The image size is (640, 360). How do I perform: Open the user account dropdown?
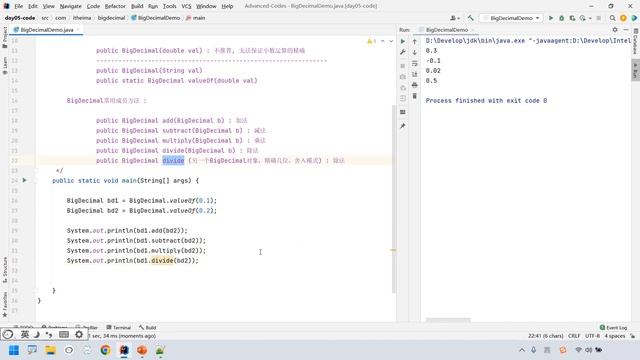tap(455, 18)
